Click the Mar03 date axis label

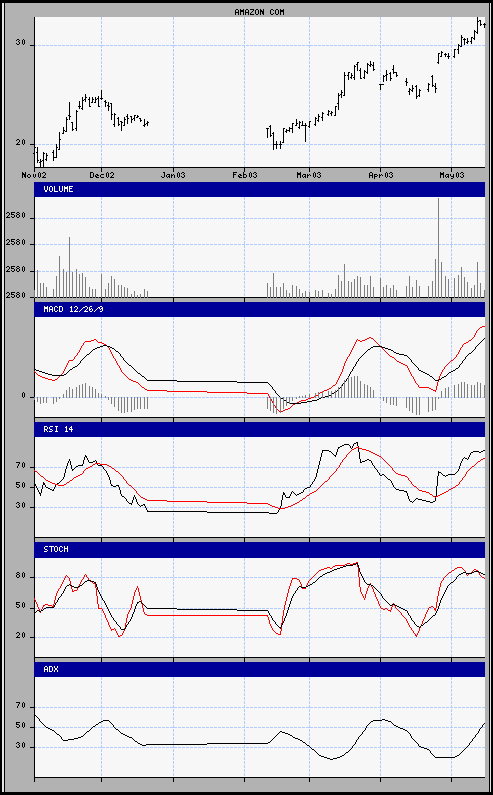coord(309,175)
